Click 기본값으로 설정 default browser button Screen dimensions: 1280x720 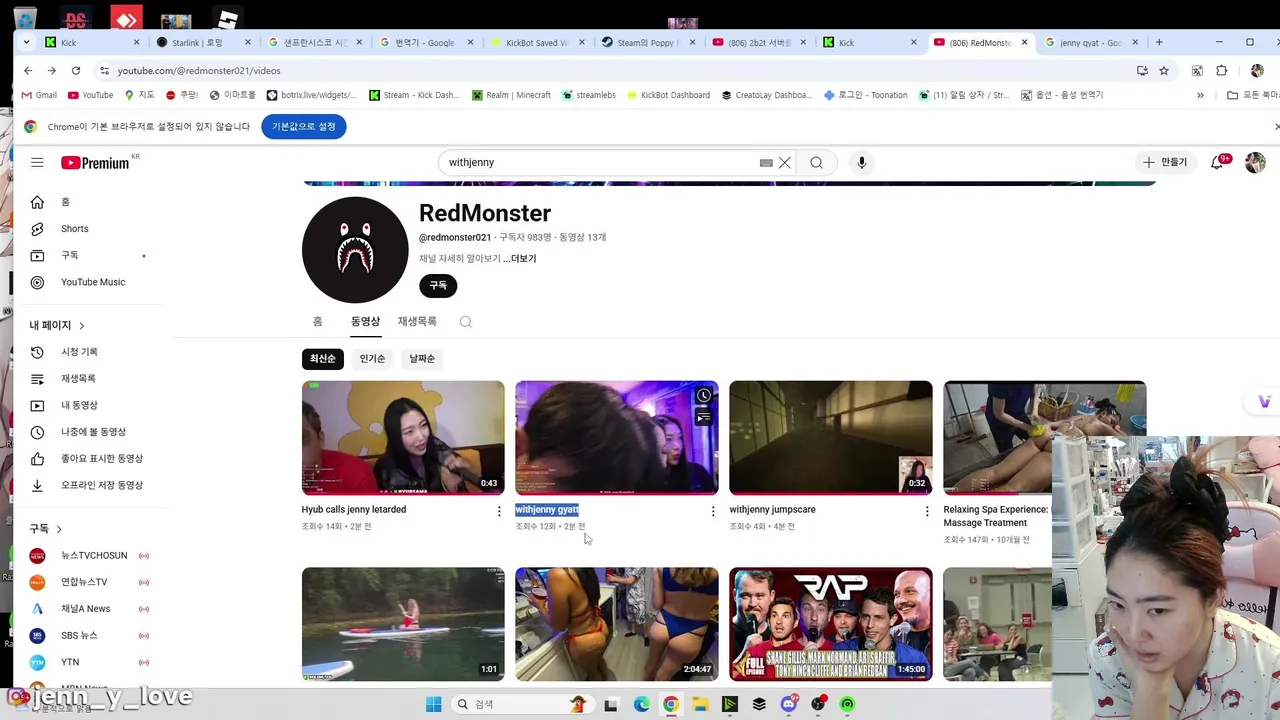point(304,127)
